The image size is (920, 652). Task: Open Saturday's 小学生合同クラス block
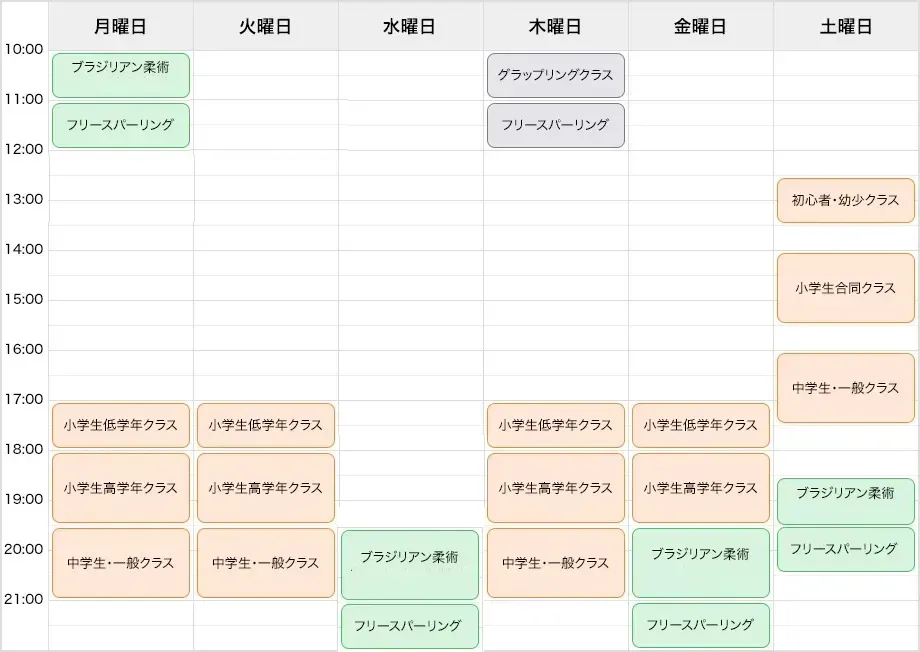[845, 287]
